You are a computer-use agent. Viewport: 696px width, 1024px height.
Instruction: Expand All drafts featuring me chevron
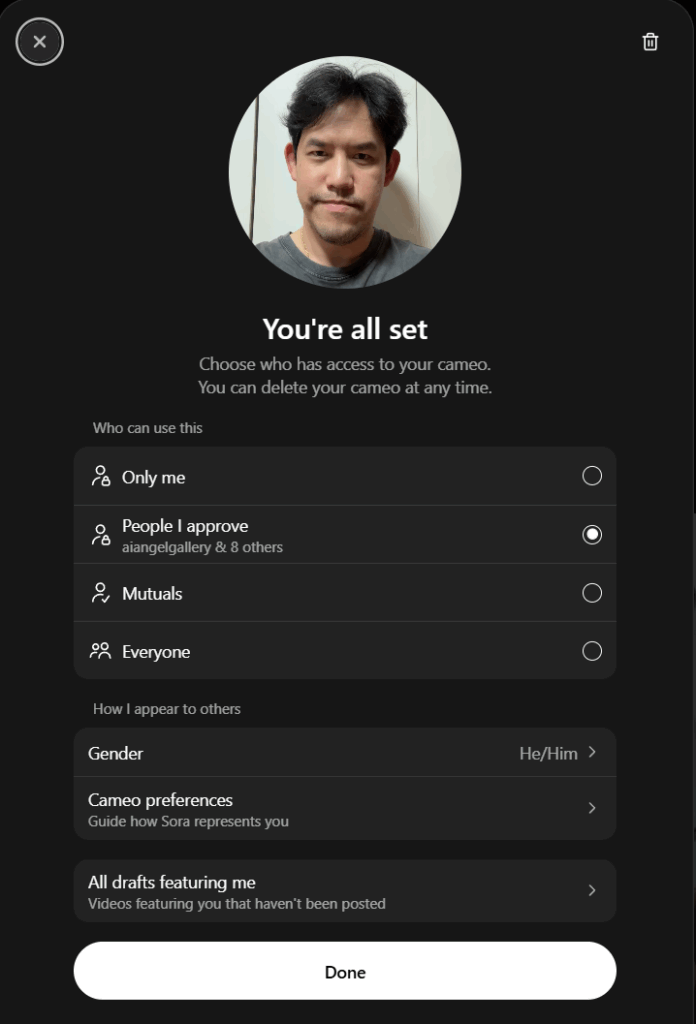[592, 890]
